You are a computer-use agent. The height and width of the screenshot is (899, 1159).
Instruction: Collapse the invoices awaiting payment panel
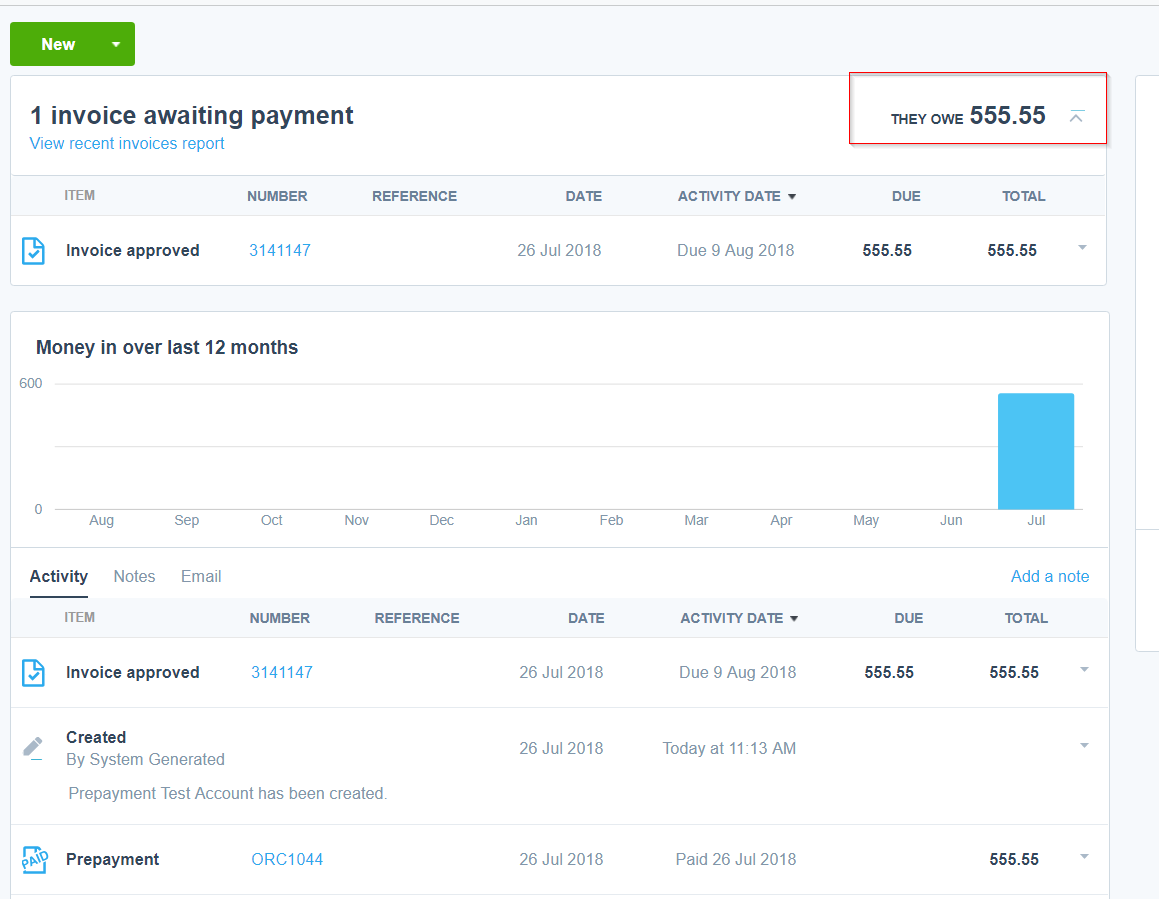1076,117
